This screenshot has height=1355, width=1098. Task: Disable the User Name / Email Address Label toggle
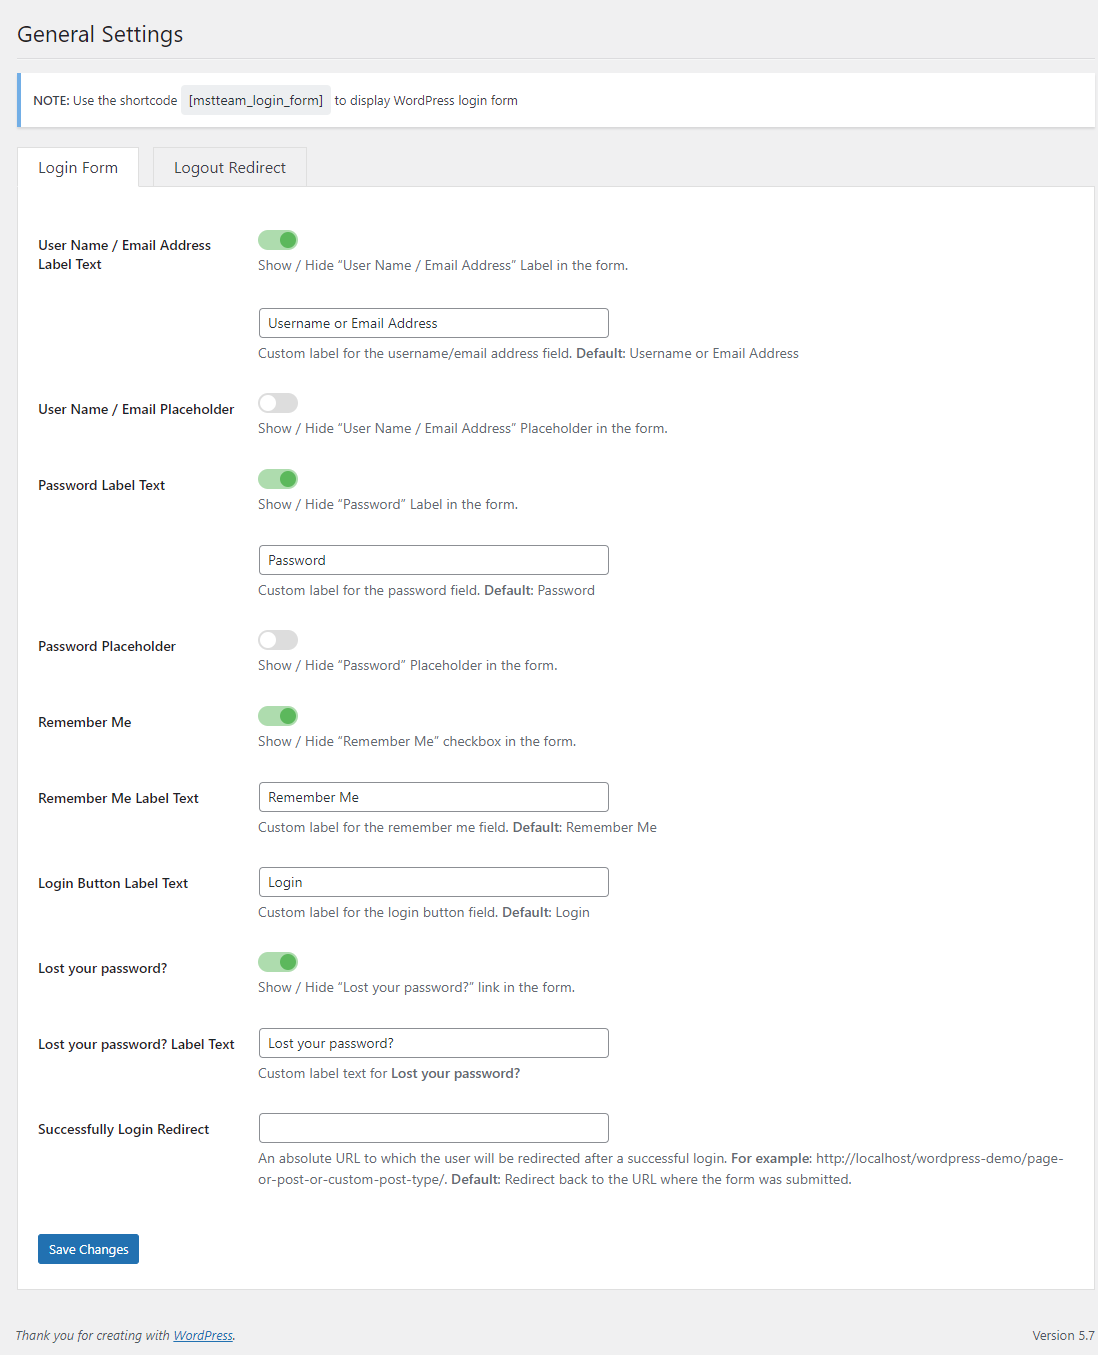[277, 240]
